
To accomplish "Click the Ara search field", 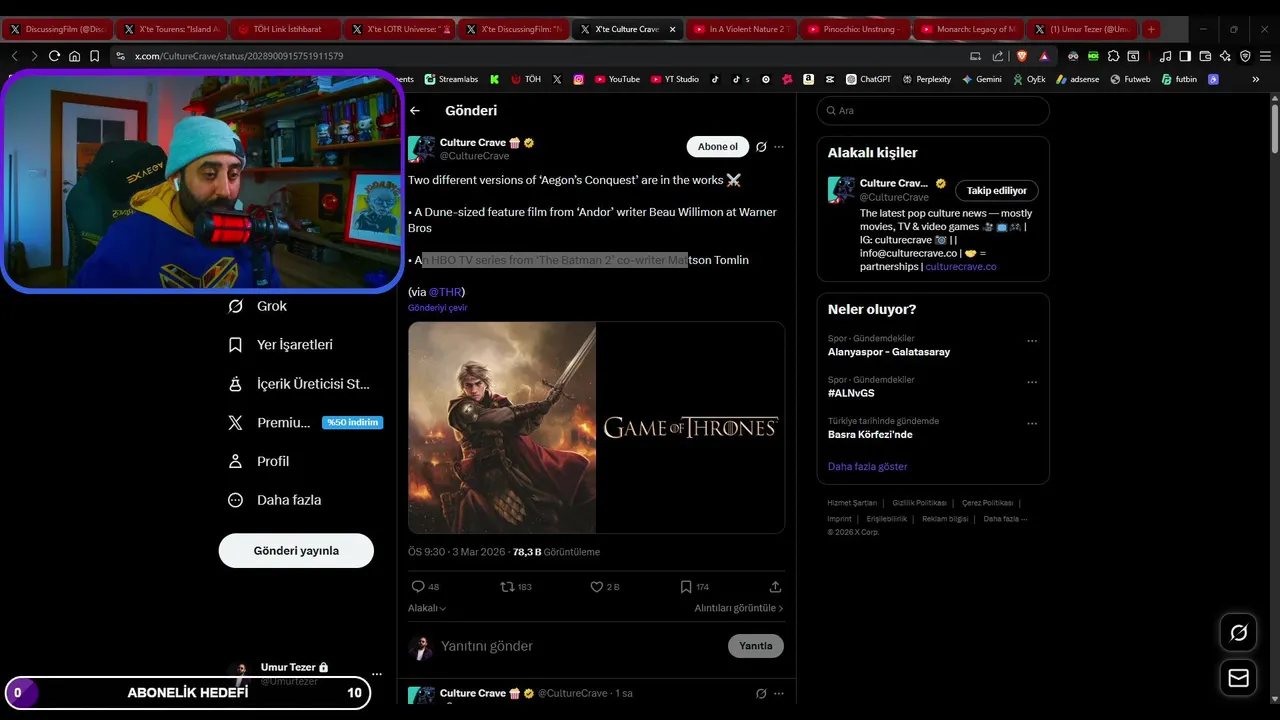I will coord(933,111).
